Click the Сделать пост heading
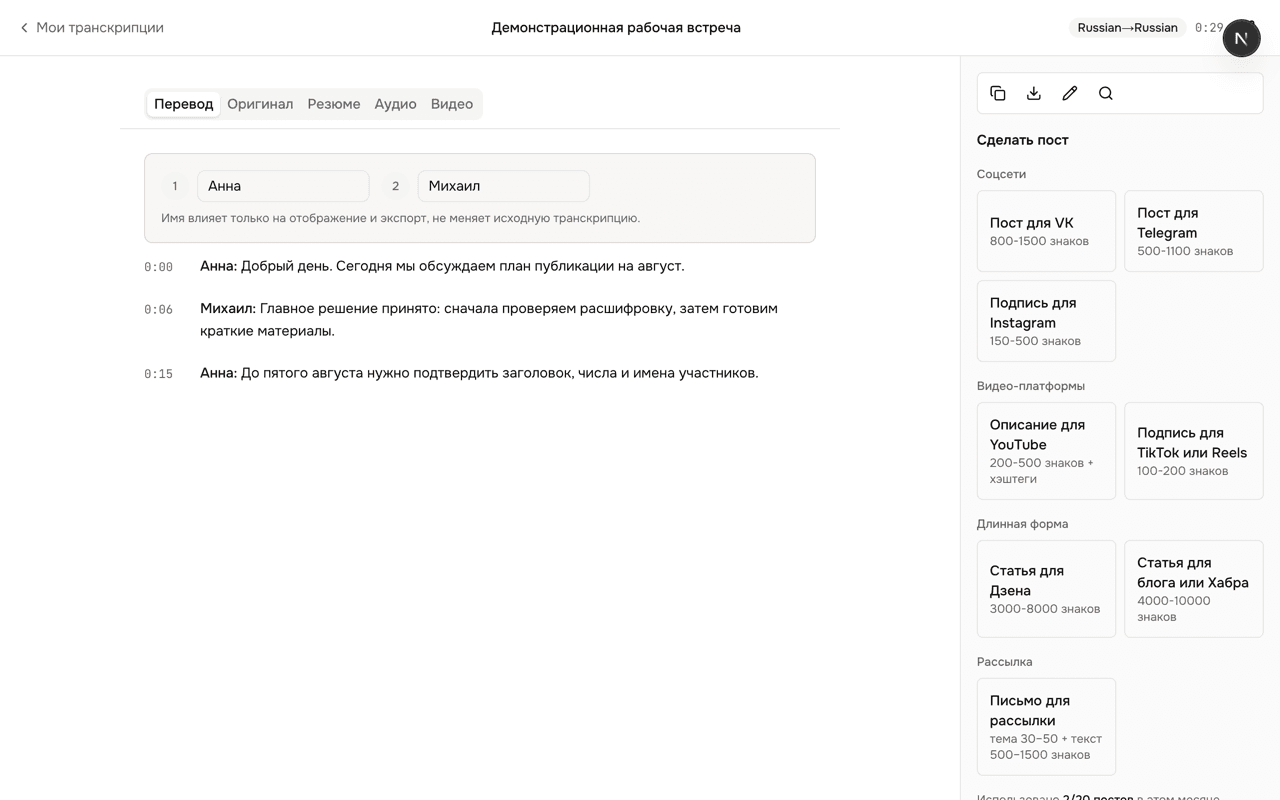The height and width of the screenshot is (800, 1280). [x=1022, y=140]
